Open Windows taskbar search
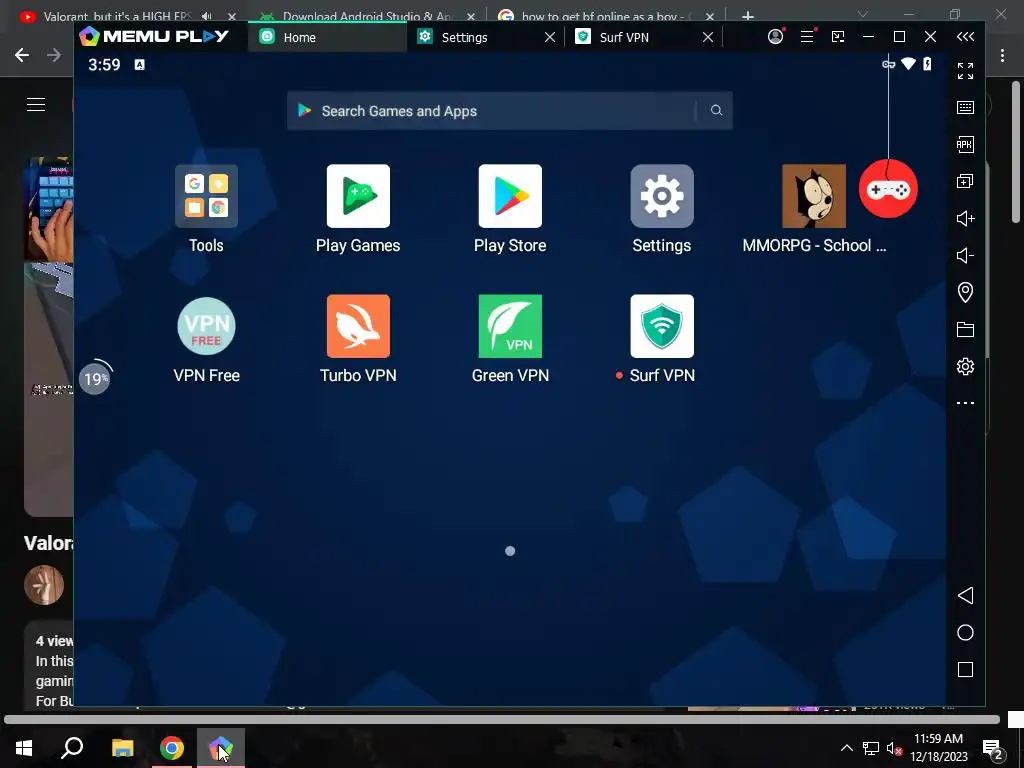Viewport: 1024px width, 768px height. [x=72, y=748]
